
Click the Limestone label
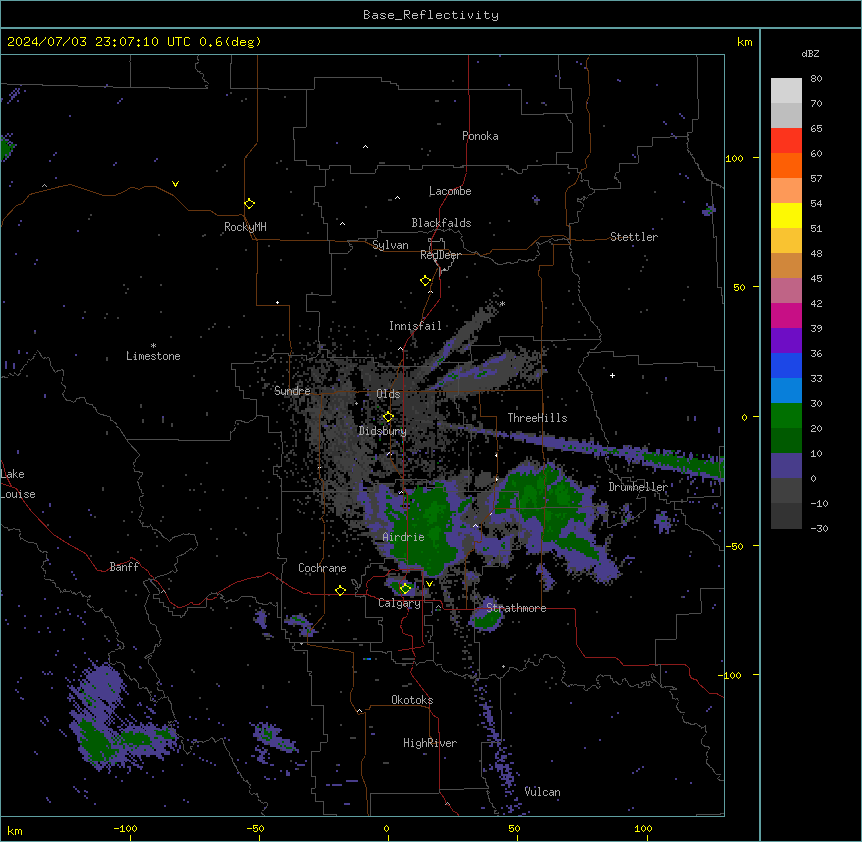(x=153, y=356)
